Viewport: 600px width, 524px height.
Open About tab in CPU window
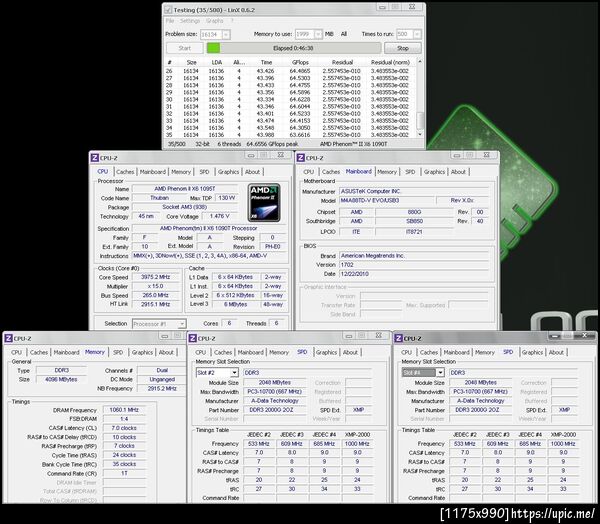[253, 172]
